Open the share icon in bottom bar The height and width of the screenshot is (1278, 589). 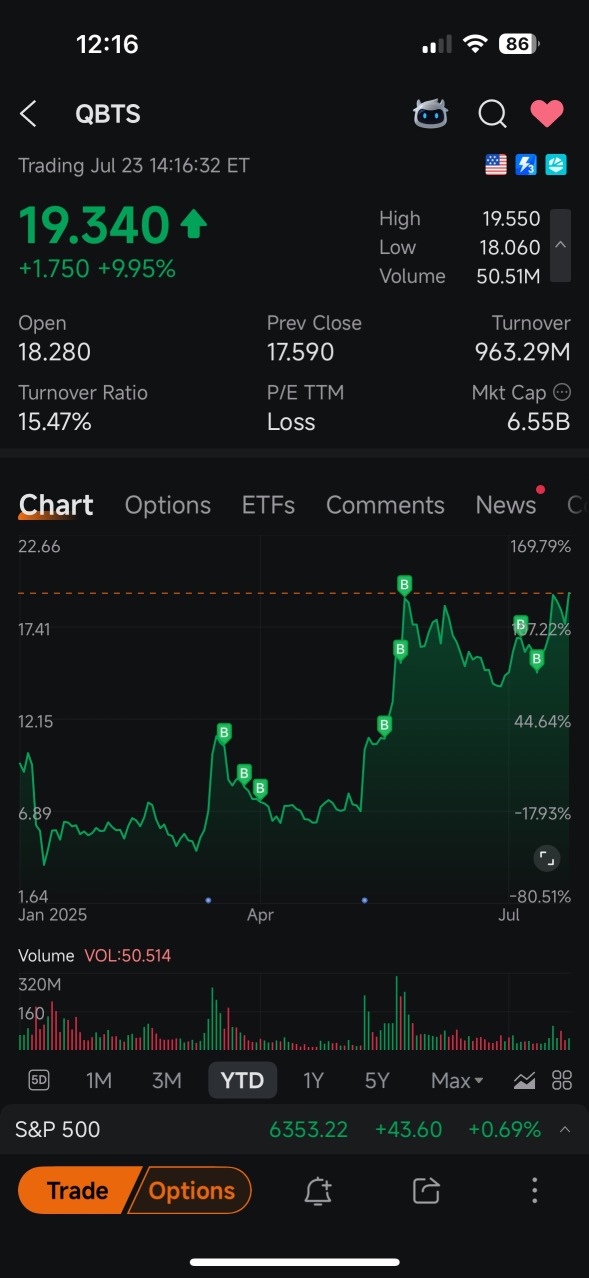pos(426,1190)
